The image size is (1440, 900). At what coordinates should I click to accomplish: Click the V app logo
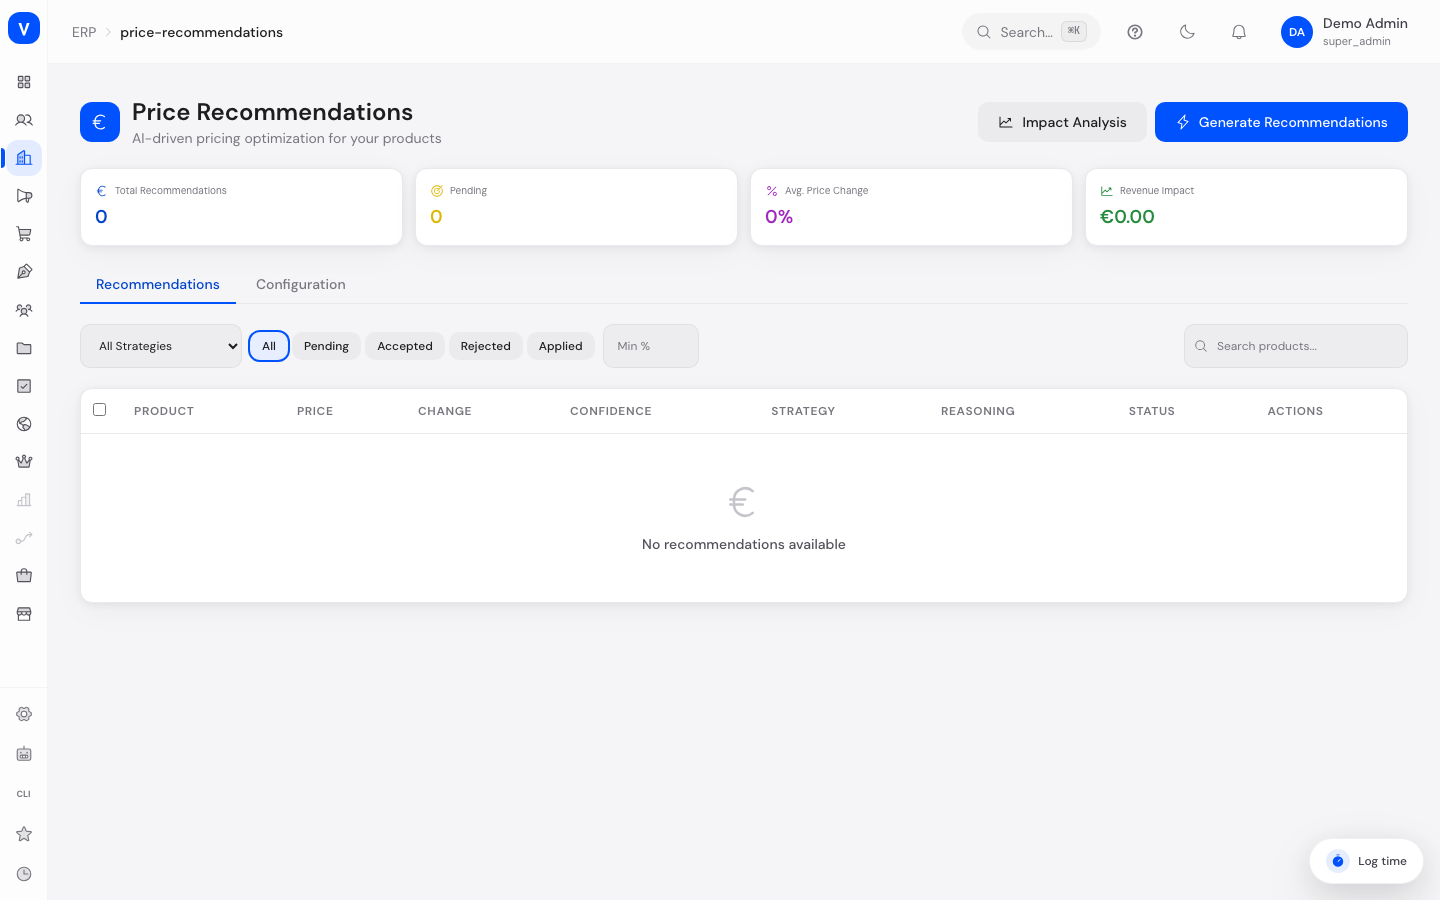click(24, 28)
